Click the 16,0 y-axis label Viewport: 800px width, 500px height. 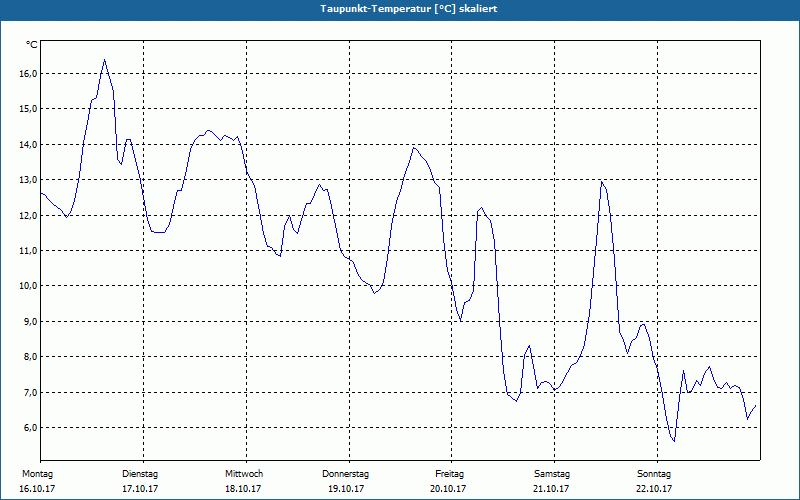click(29, 73)
